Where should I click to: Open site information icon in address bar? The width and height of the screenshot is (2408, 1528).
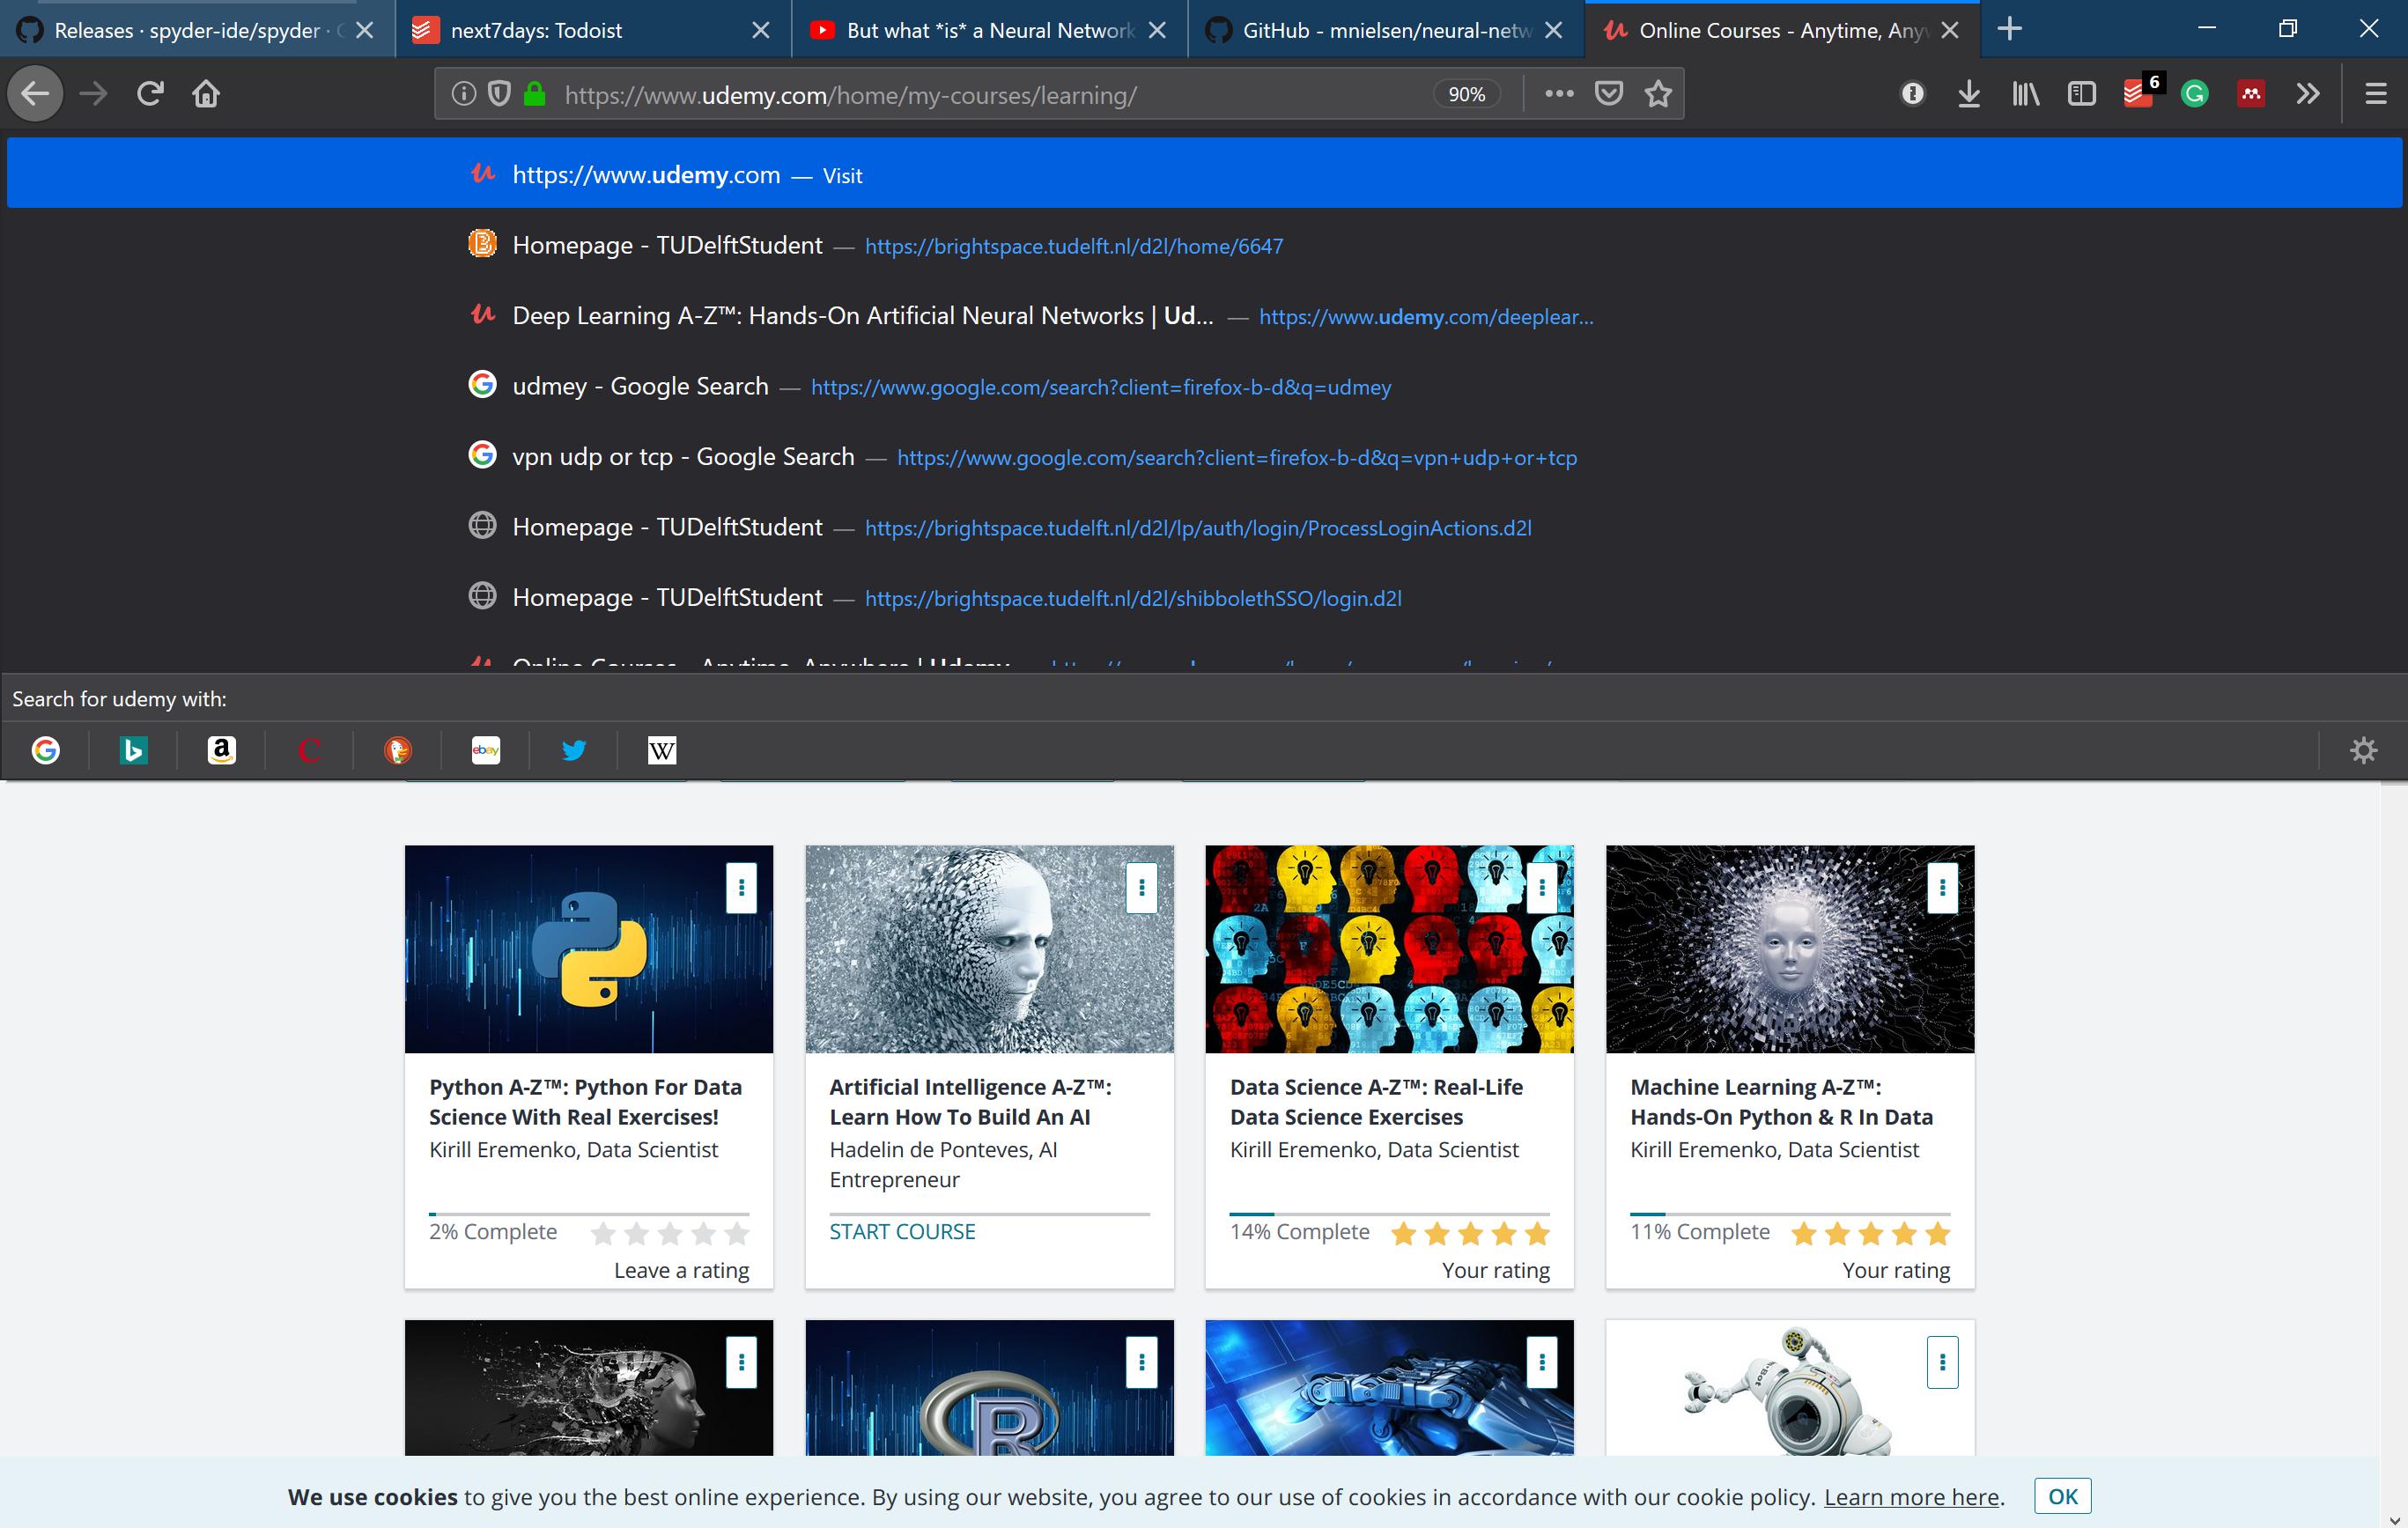tap(463, 94)
